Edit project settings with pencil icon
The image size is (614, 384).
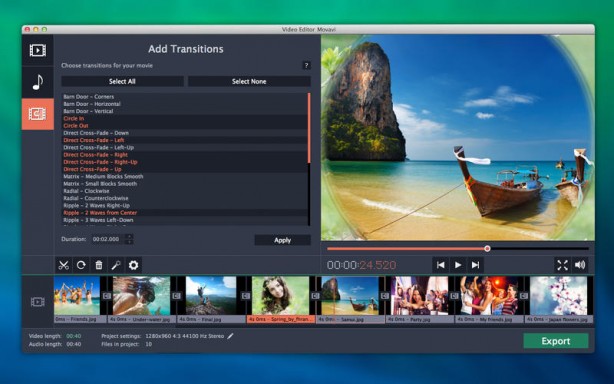coord(231,336)
